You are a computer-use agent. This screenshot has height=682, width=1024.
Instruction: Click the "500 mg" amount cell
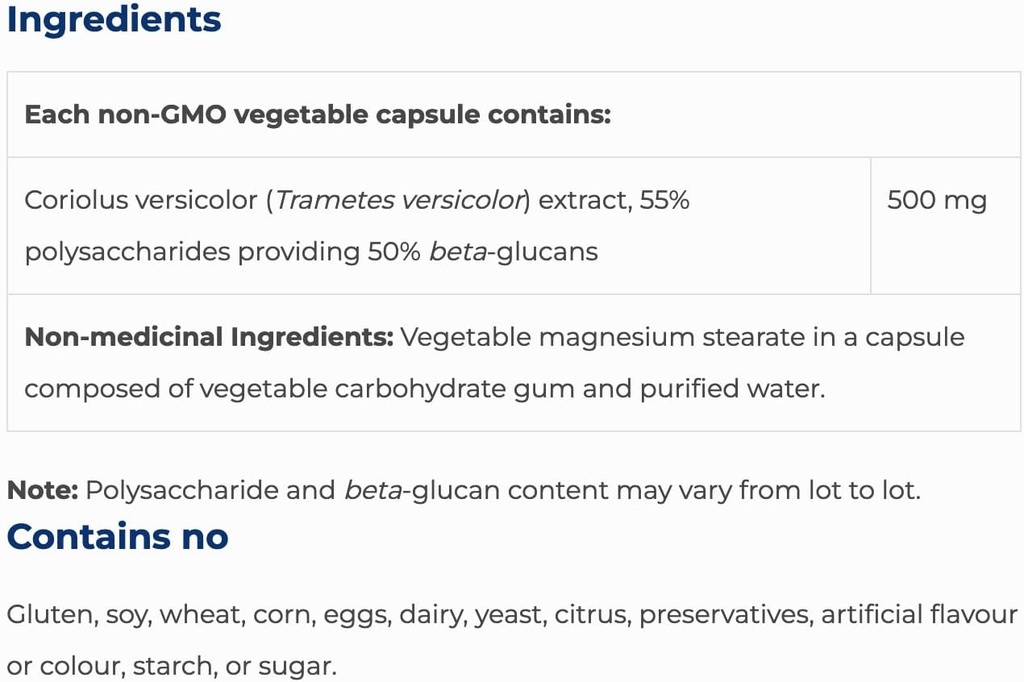(937, 200)
